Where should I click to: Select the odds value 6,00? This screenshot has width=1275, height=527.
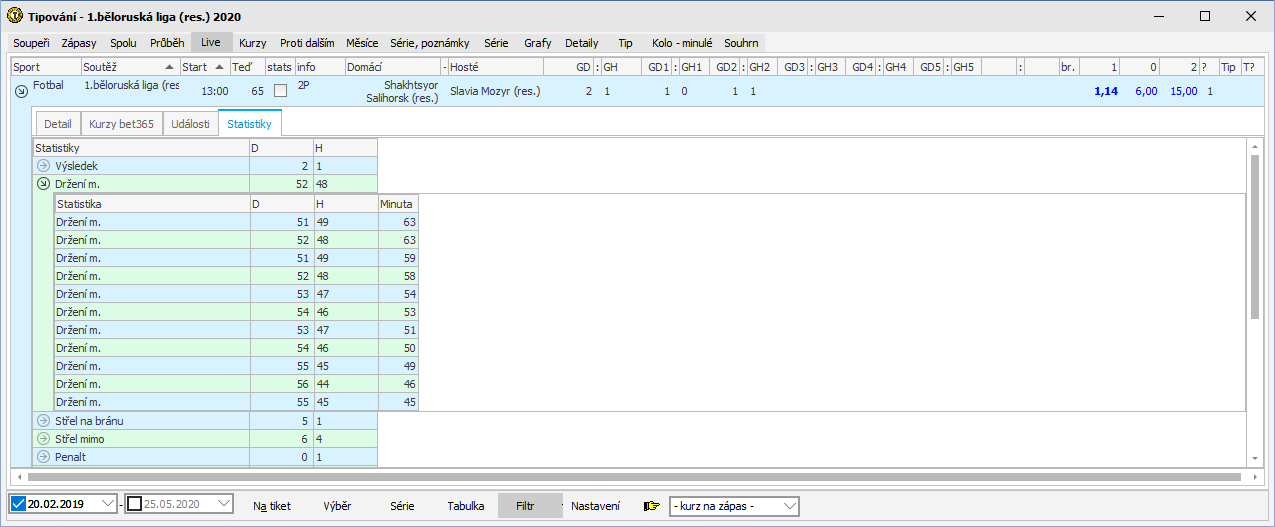click(1146, 91)
